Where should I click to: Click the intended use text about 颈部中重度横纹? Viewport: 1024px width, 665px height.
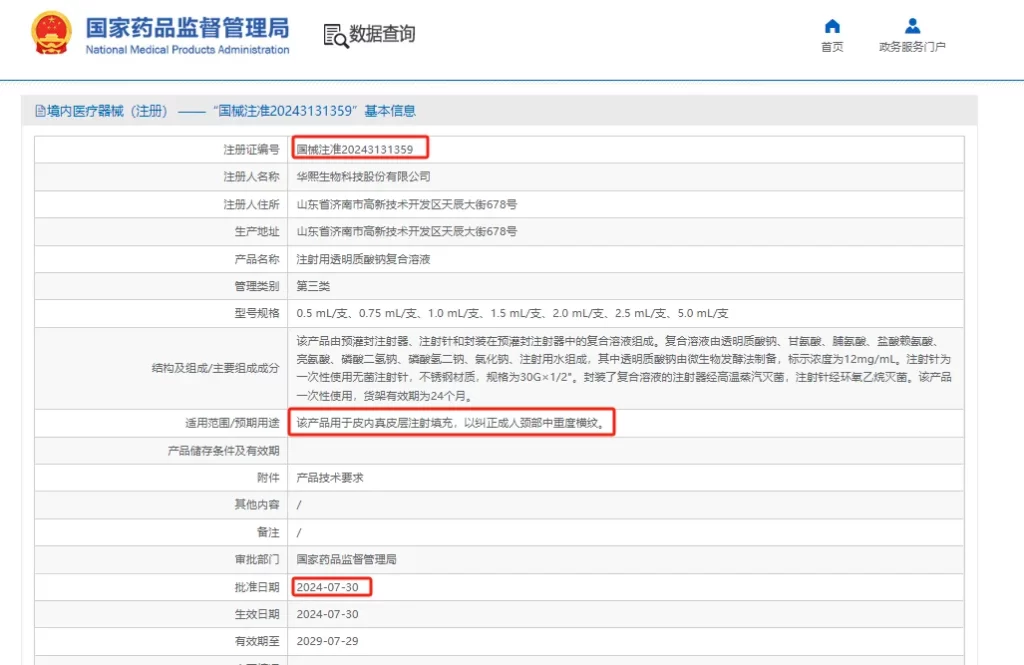450,423
